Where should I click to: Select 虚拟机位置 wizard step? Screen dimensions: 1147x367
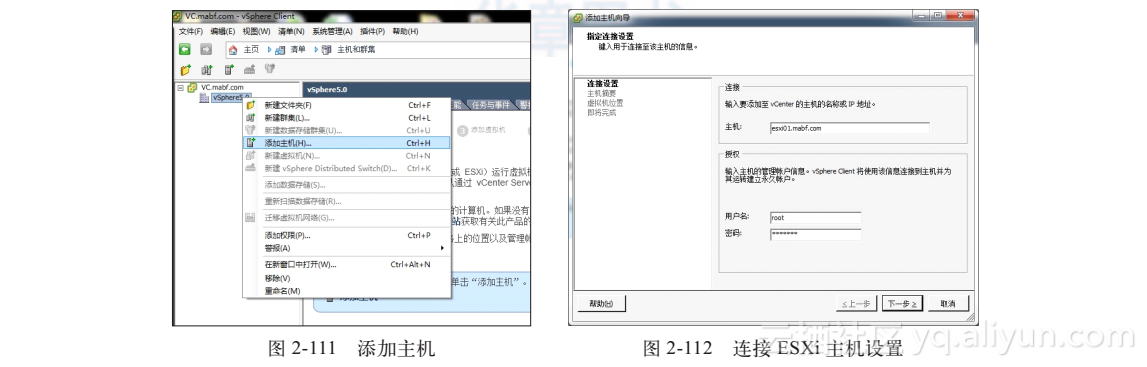pyautogui.click(x=605, y=103)
